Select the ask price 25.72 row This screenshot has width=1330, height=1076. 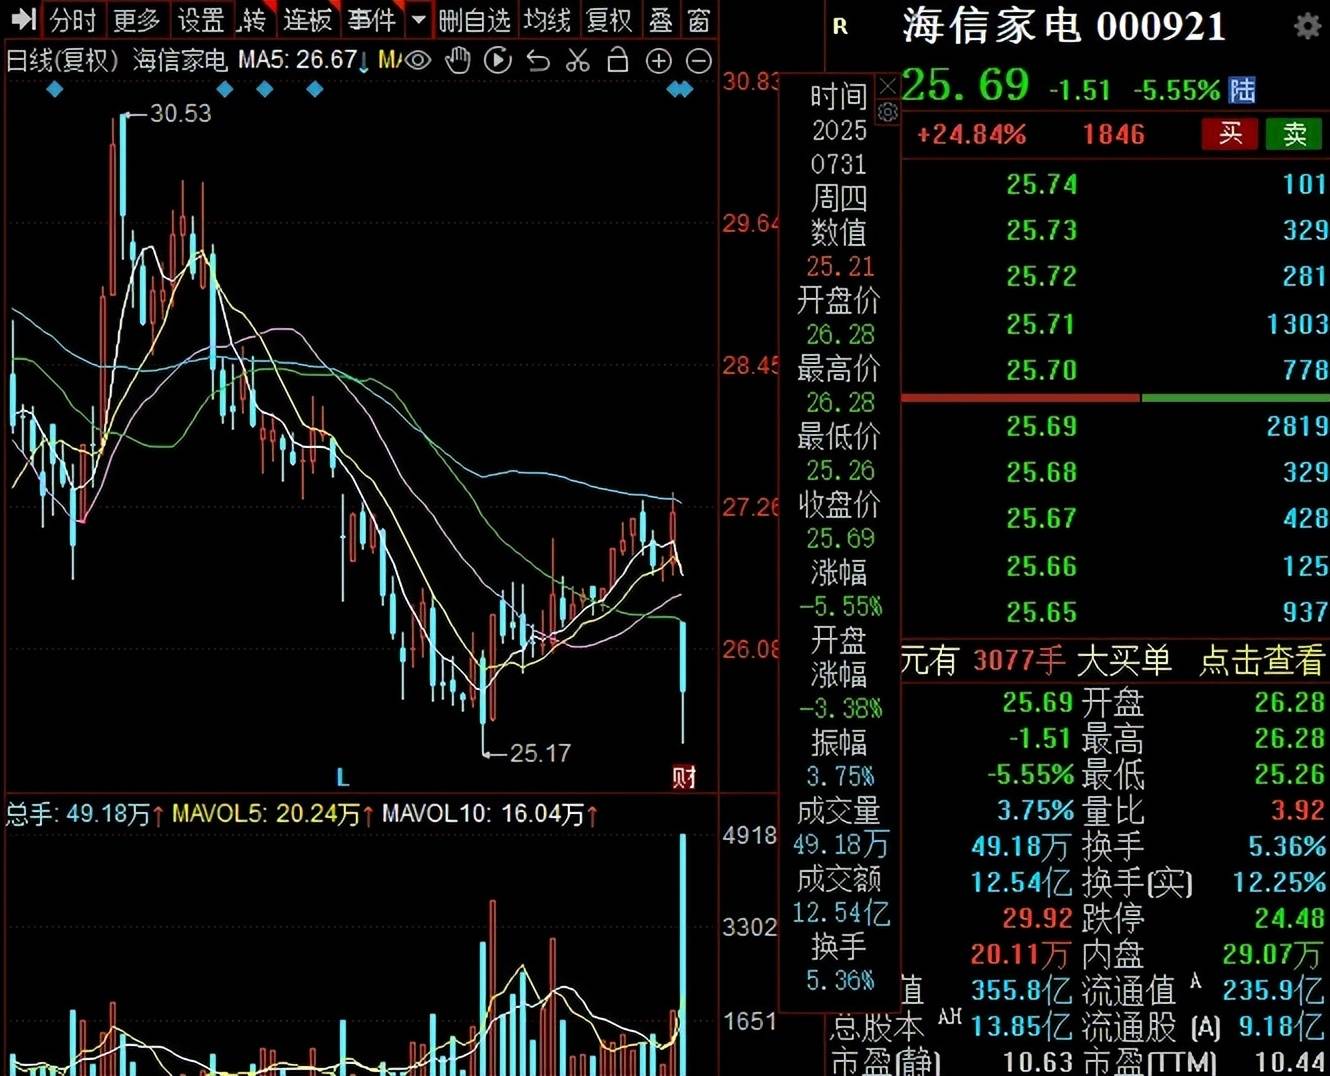tap(1115, 276)
